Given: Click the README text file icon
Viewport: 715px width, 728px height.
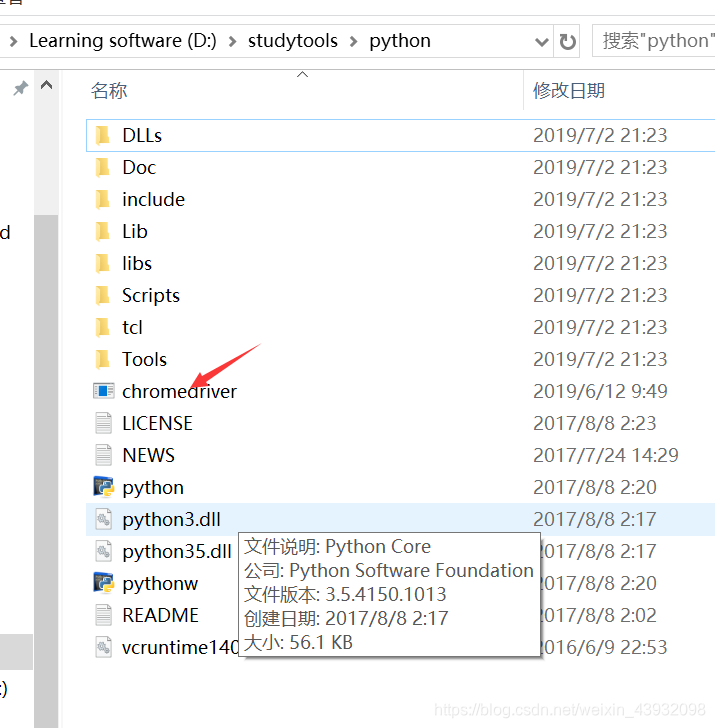Looking at the screenshot, I should click(x=104, y=616).
